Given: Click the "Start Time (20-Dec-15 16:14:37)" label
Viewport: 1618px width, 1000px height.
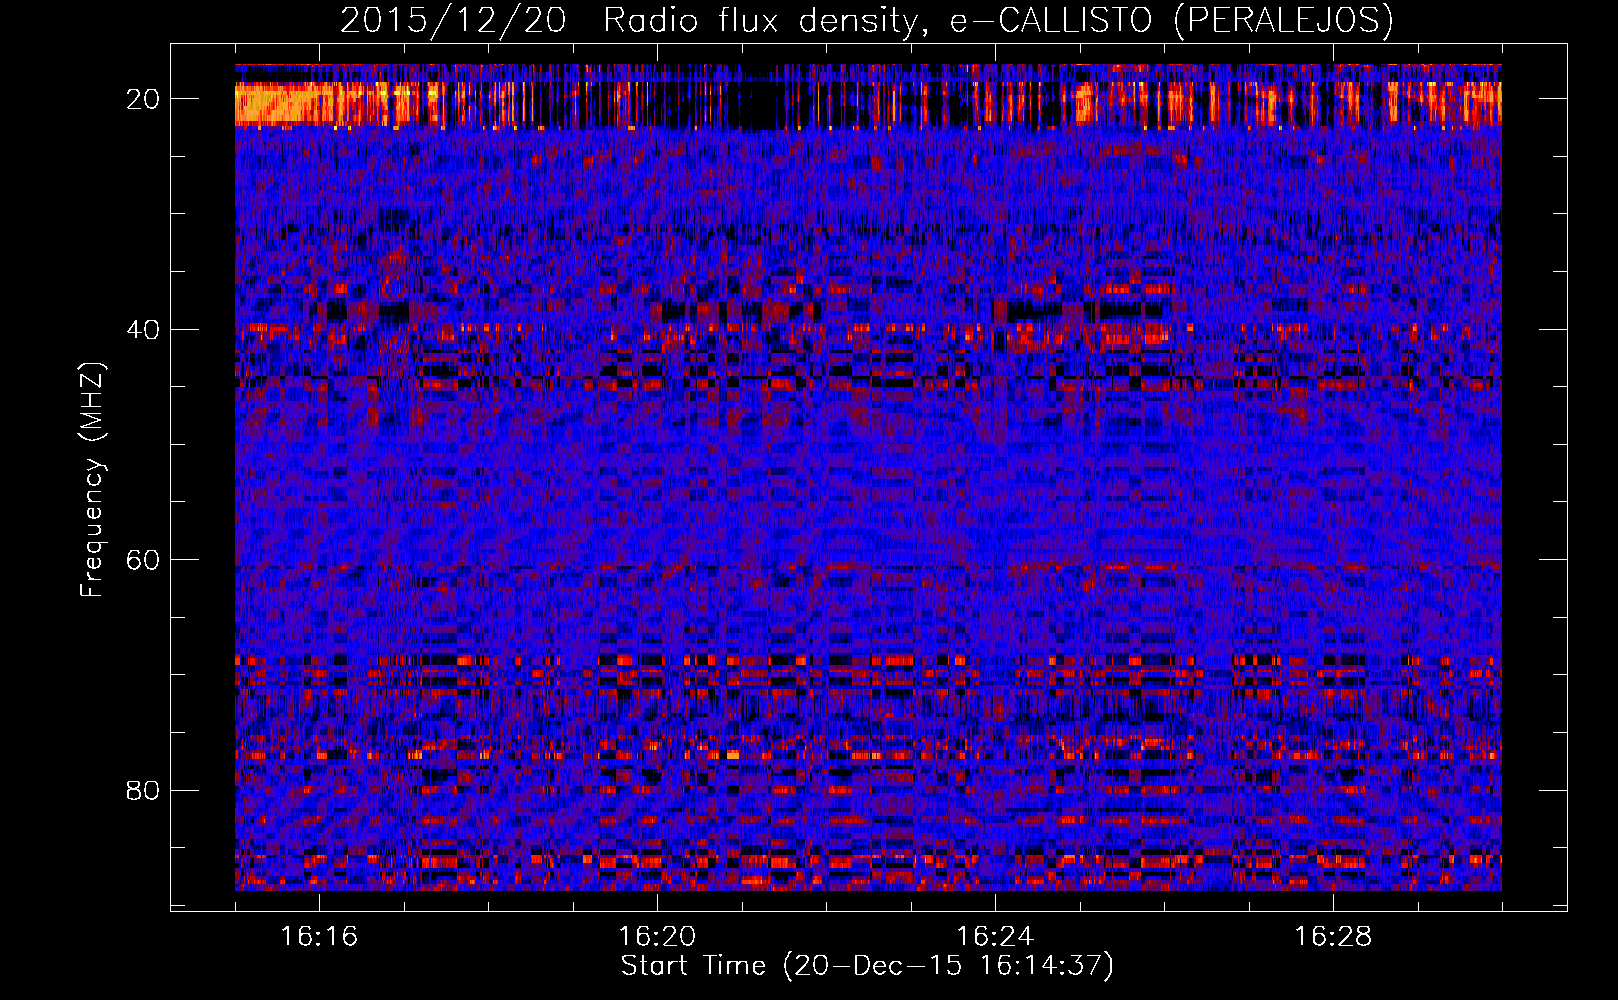Looking at the screenshot, I should [x=867, y=966].
